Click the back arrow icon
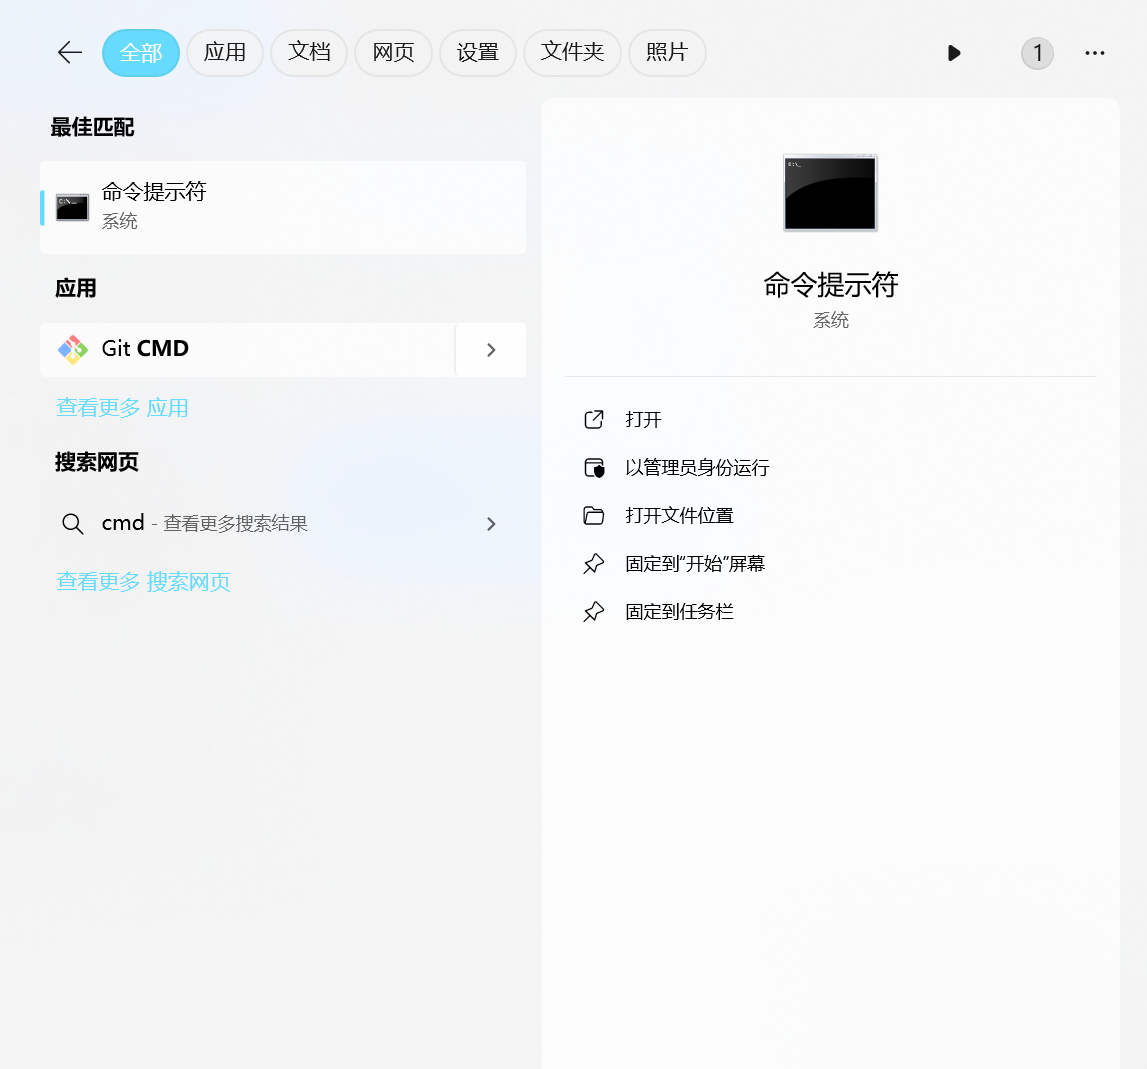Viewport: 1147px width, 1069px height. tap(69, 53)
